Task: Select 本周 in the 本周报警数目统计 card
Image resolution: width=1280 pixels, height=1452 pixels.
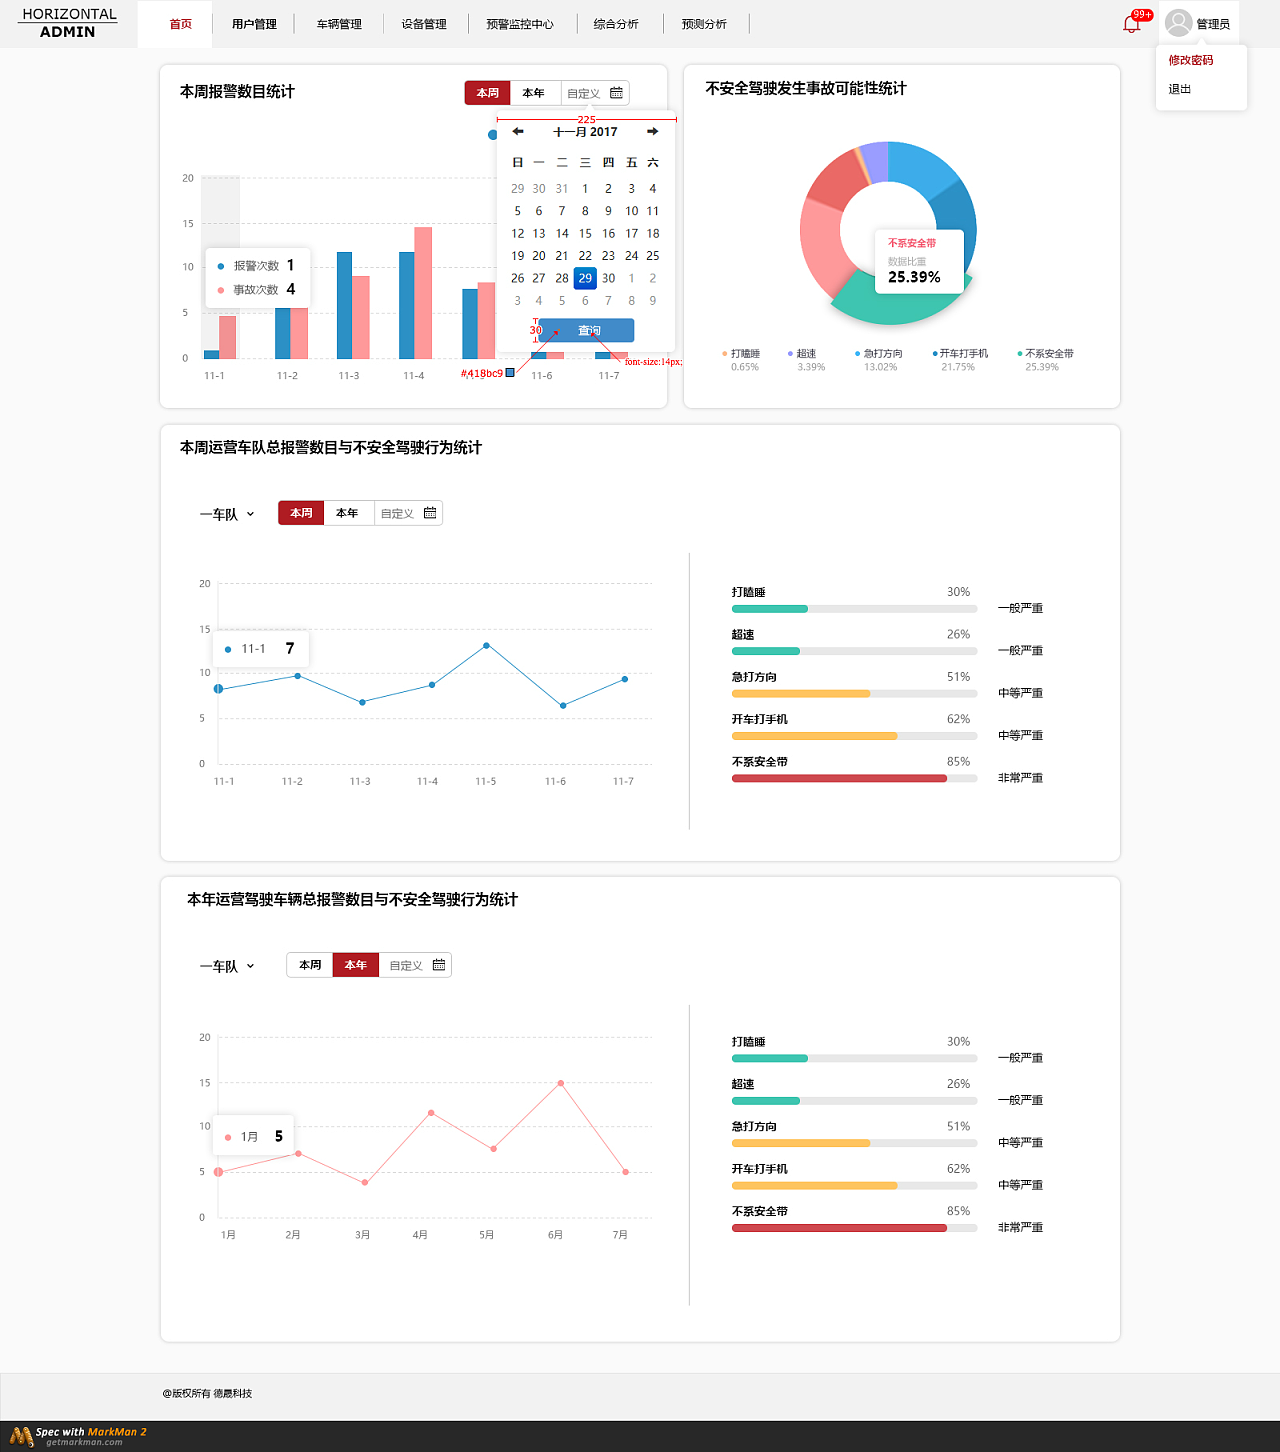Action: (x=488, y=93)
